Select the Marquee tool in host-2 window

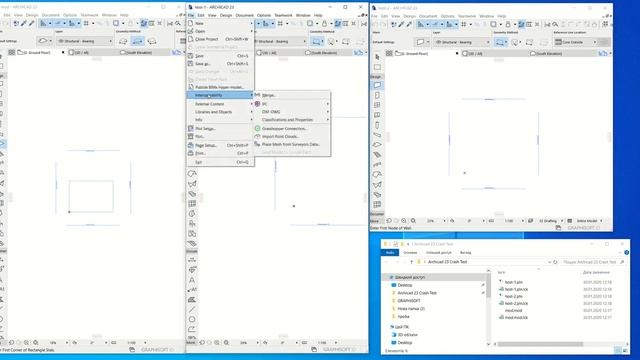[x=377, y=67]
